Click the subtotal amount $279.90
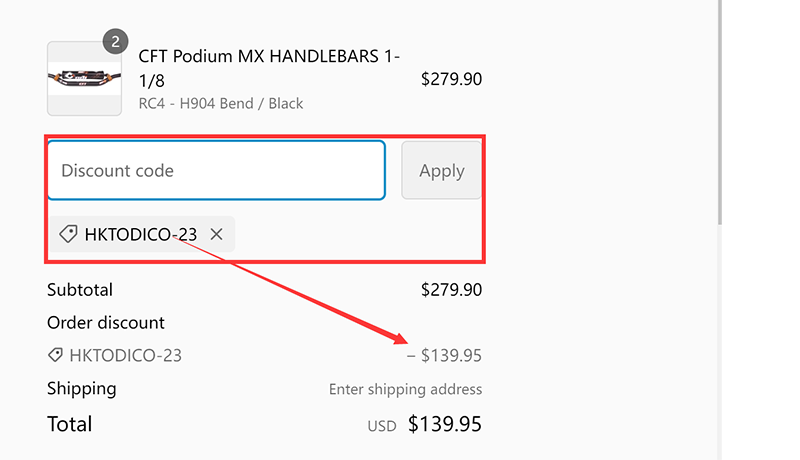 tap(451, 290)
